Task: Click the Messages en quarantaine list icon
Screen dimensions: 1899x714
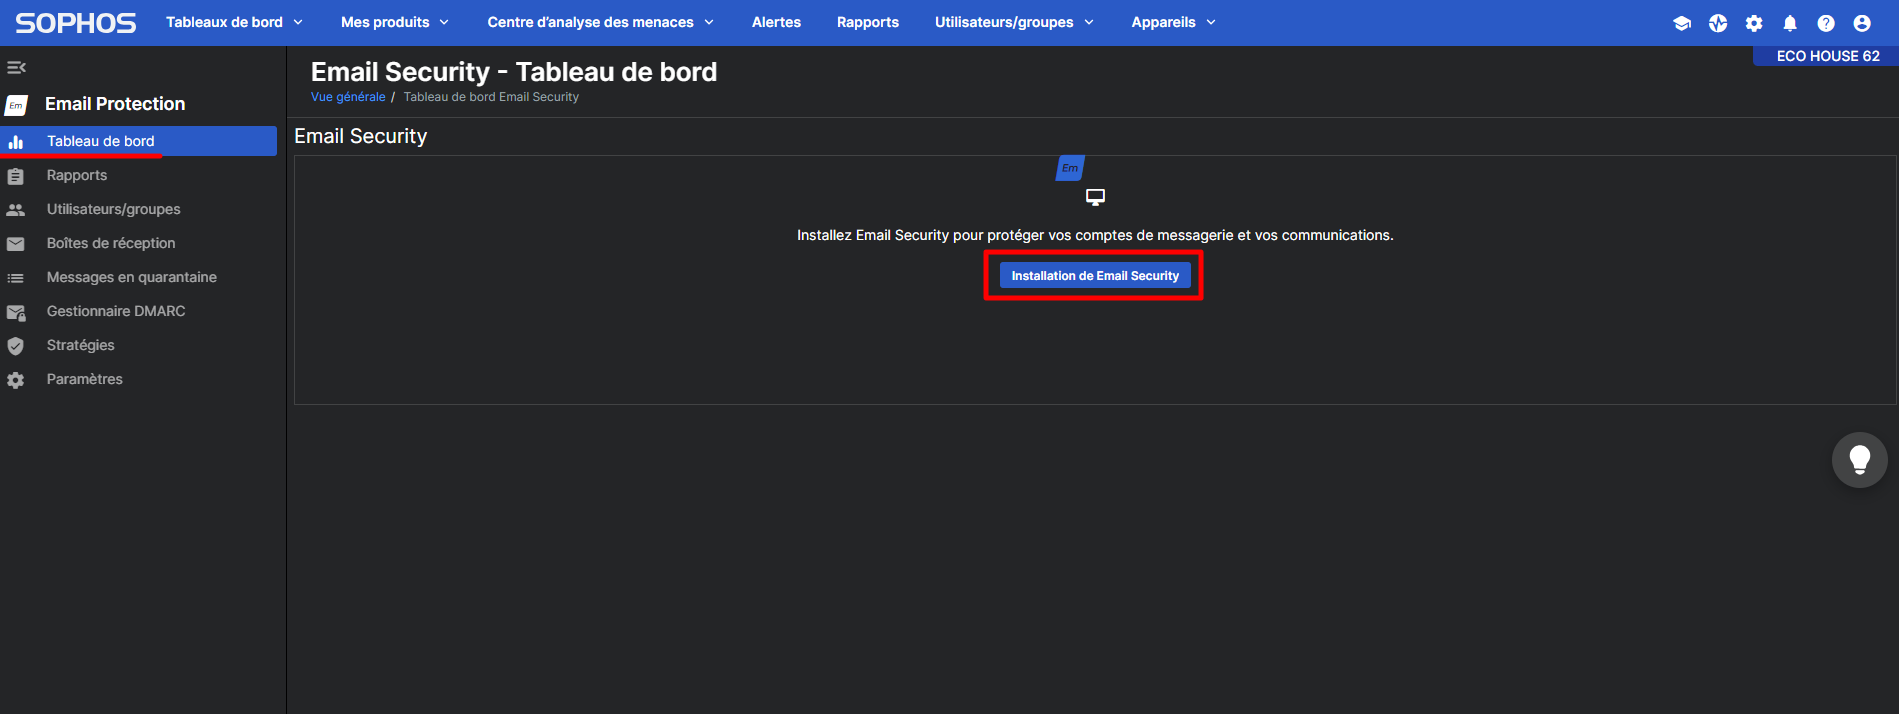Action: (16, 278)
